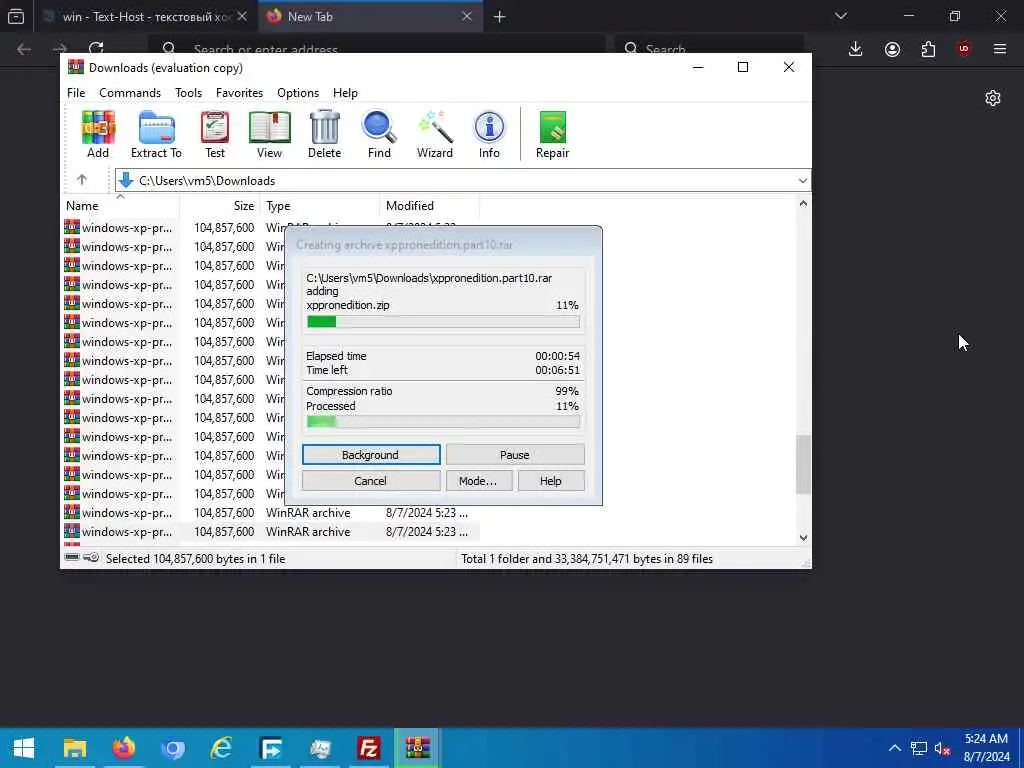Image resolution: width=1024 pixels, height=768 pixels.
Task: Open the File menu
Action: tap(76, 93)
